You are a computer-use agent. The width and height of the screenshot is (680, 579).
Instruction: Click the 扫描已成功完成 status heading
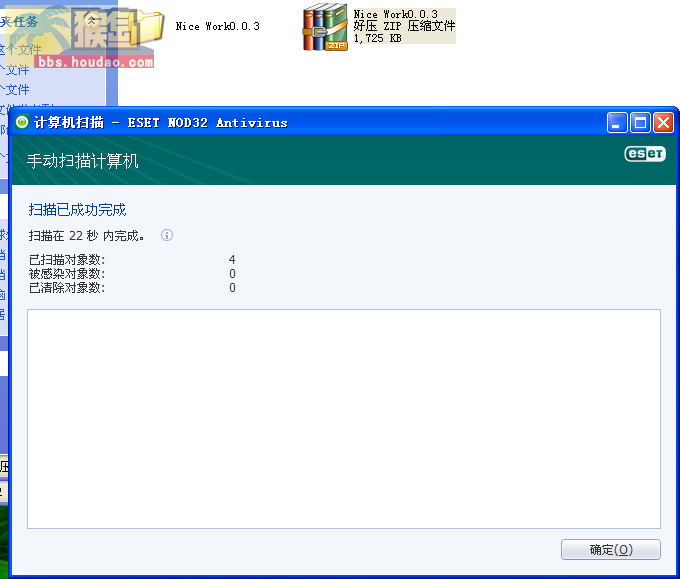(x=77, y=209)
